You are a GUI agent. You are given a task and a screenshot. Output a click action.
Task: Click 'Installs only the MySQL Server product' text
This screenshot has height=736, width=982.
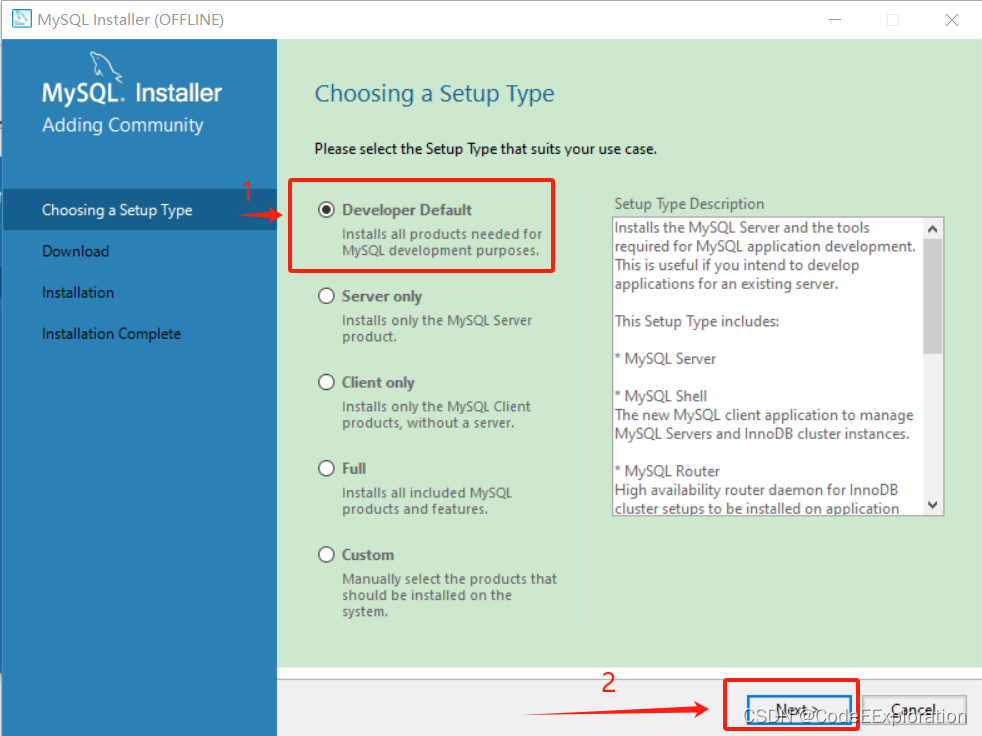437,328
